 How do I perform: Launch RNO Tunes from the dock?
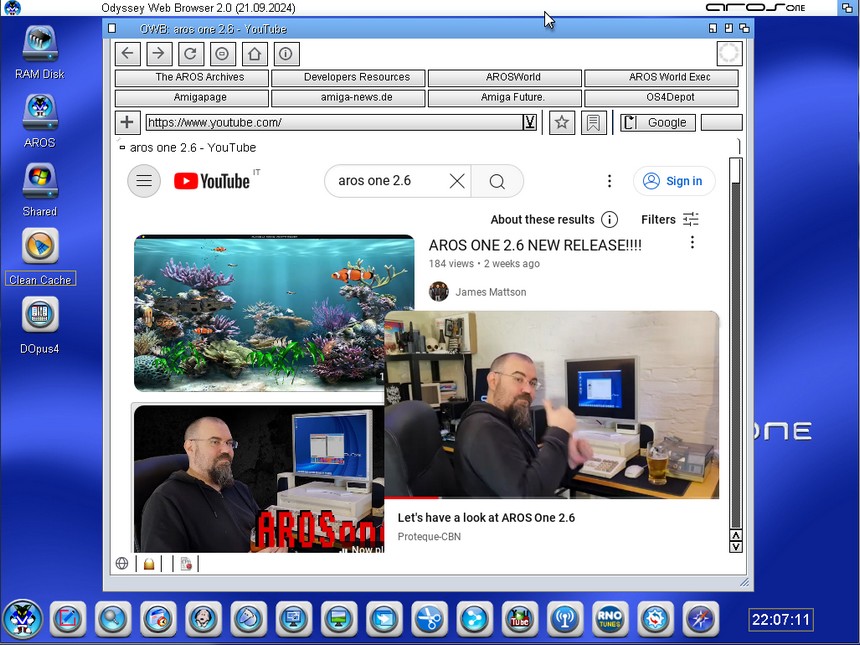click(610, 619)
